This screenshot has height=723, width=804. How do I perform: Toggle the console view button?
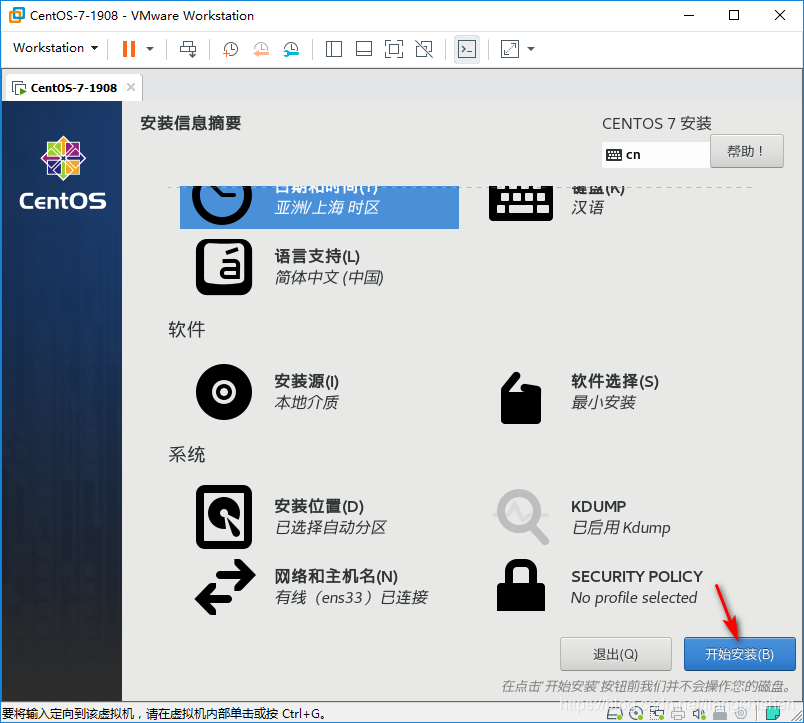(467, 48)
